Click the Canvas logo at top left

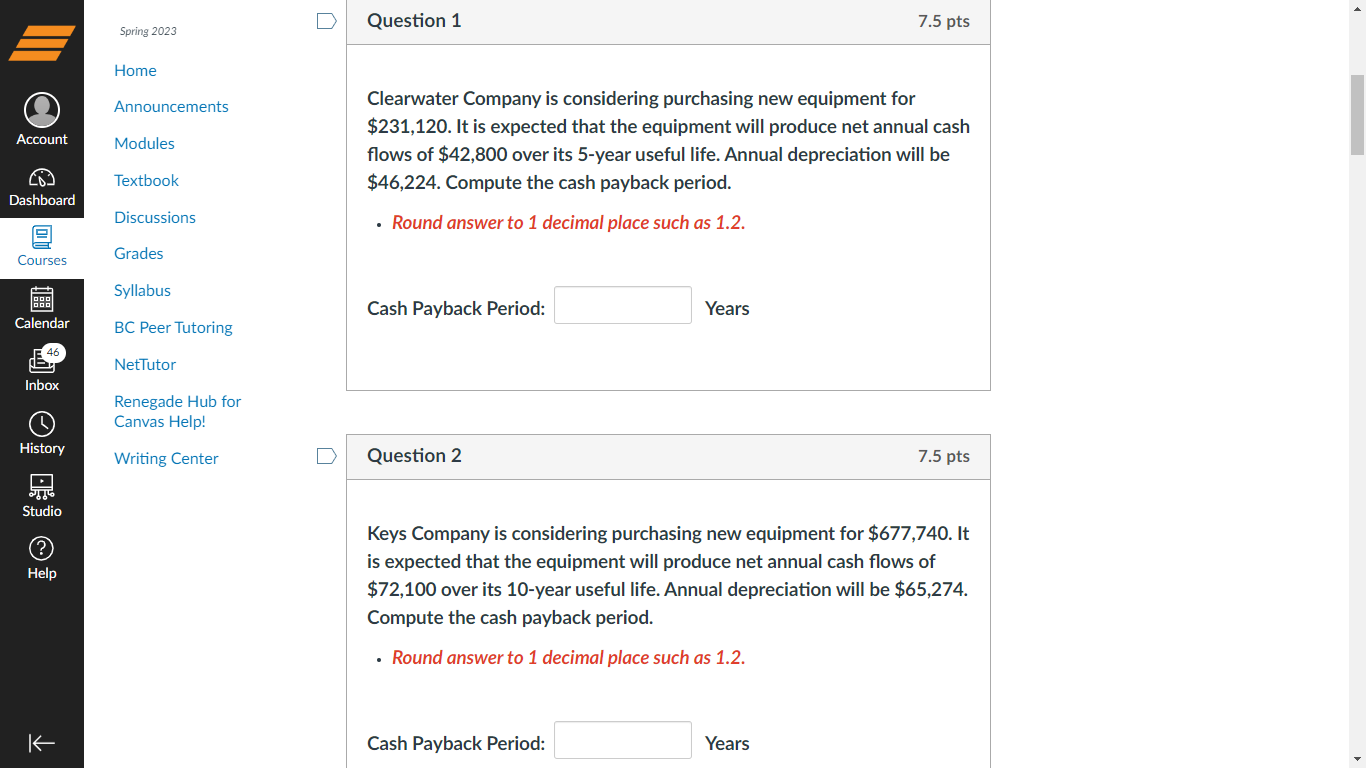(42, 42)
